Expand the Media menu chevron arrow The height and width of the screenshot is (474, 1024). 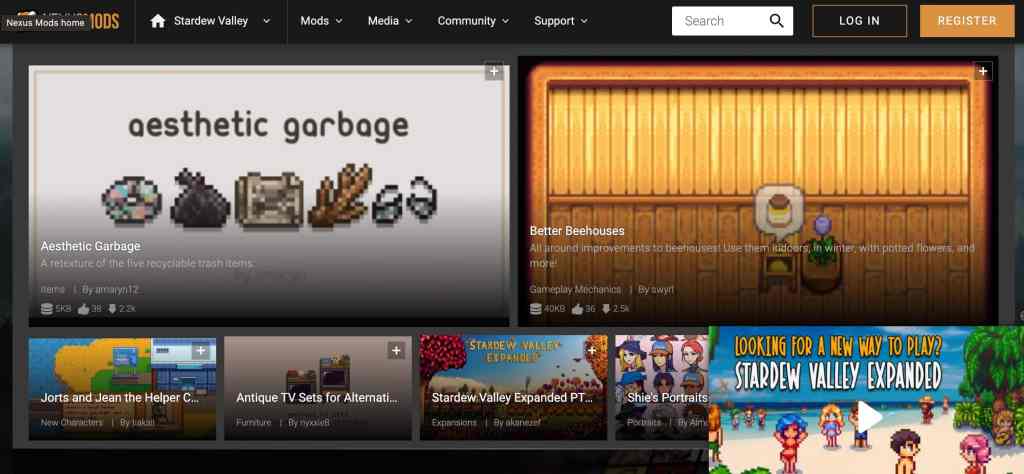[409, 21]
